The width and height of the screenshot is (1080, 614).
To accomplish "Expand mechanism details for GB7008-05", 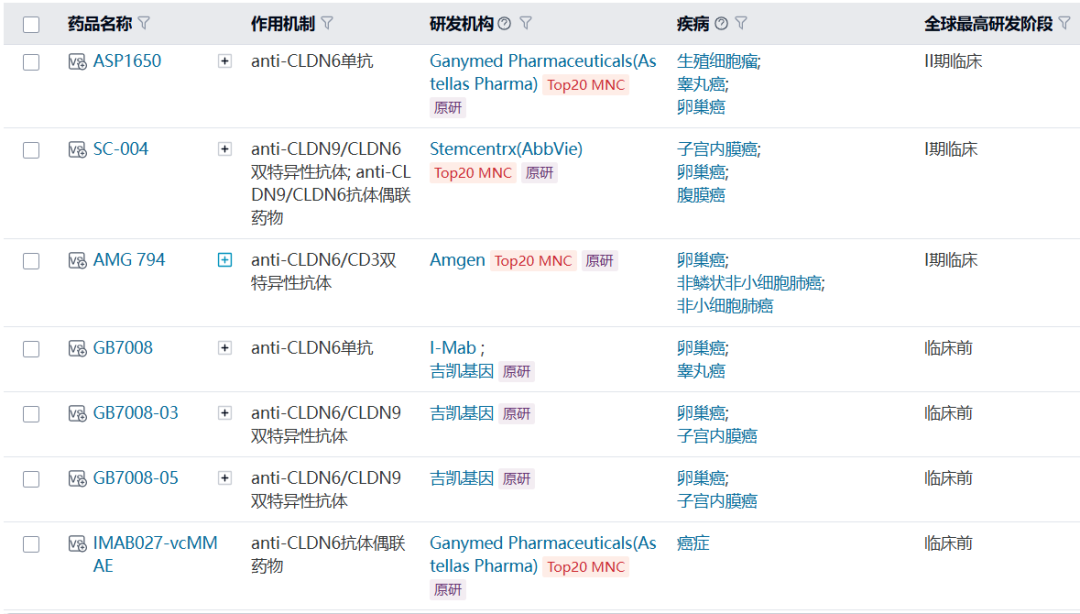I will coord(224,477).
